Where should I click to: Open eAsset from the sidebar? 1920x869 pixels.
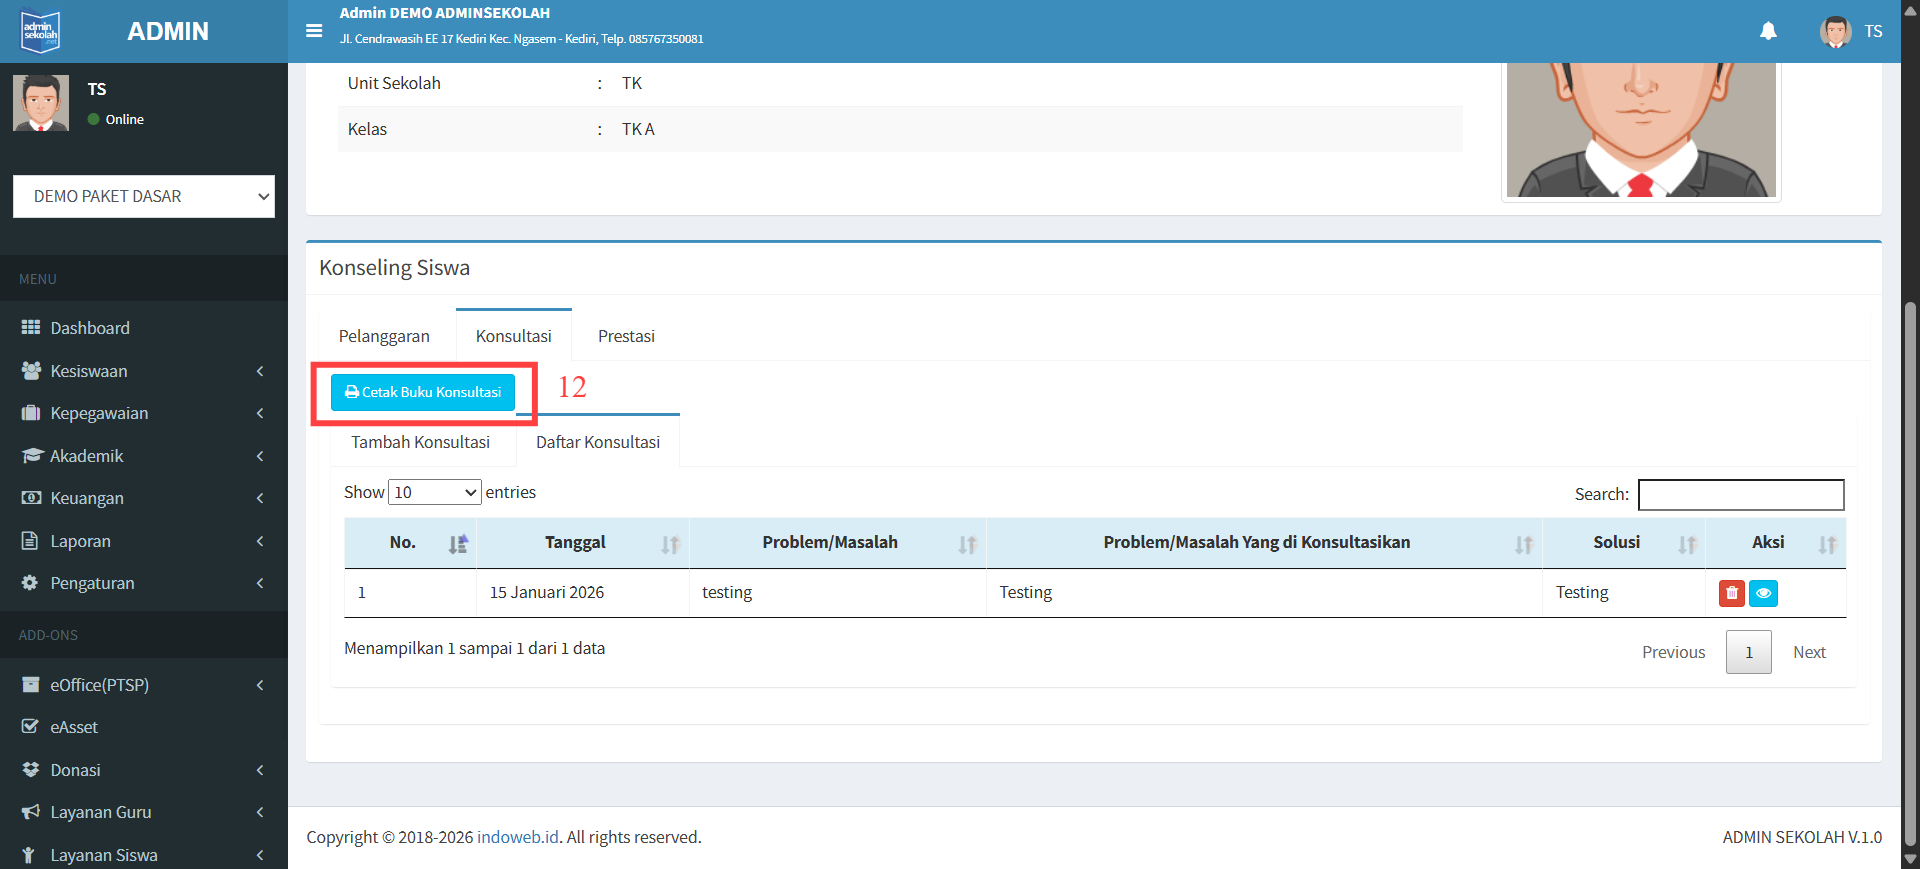point(74,727)
